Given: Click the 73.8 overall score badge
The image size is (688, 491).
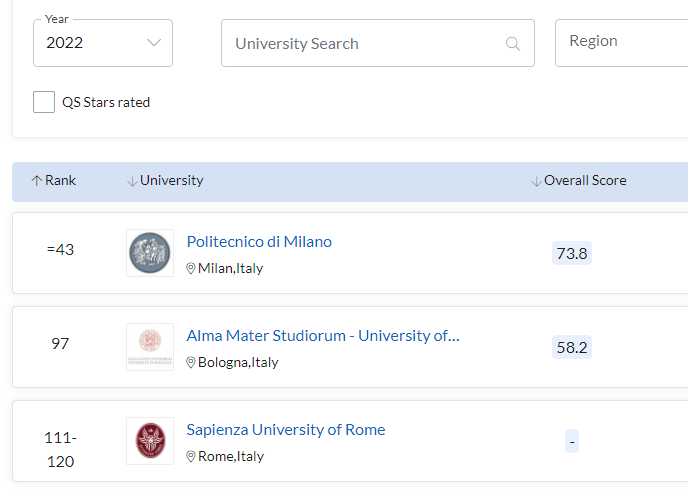Looking at the screenshot, I should tap(572, 254).
